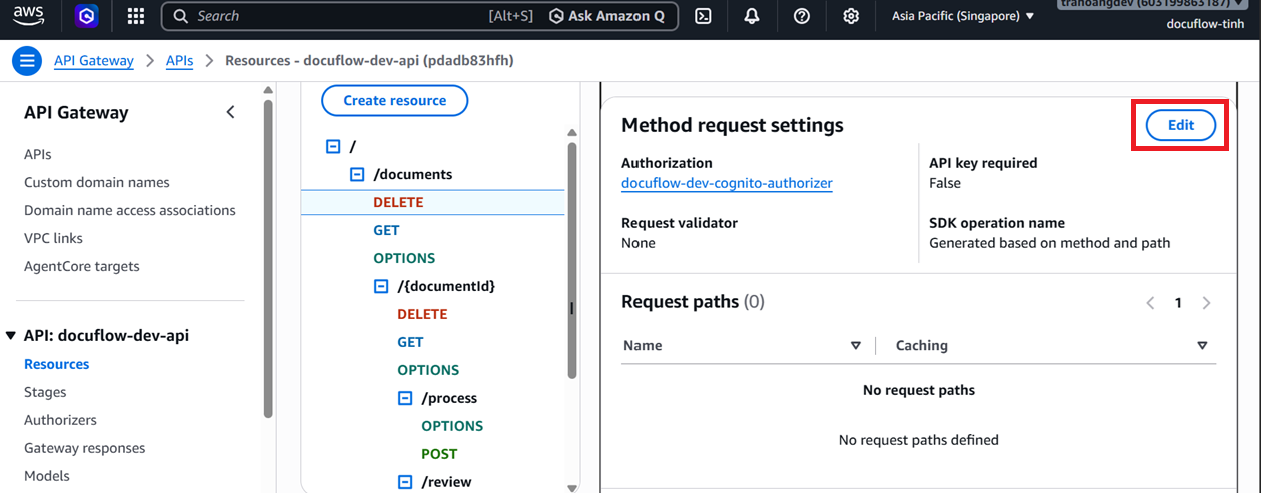
Task: Click the purple hexagon service shortcut icon
Action: (87, 16)
